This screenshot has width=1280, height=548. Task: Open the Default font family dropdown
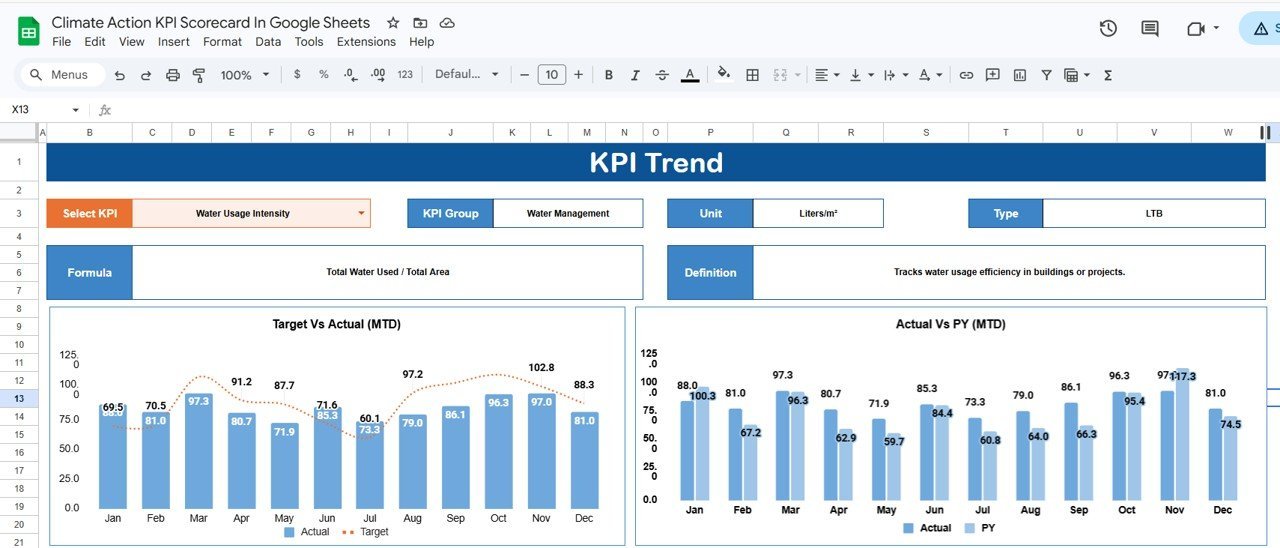(467, 75)
